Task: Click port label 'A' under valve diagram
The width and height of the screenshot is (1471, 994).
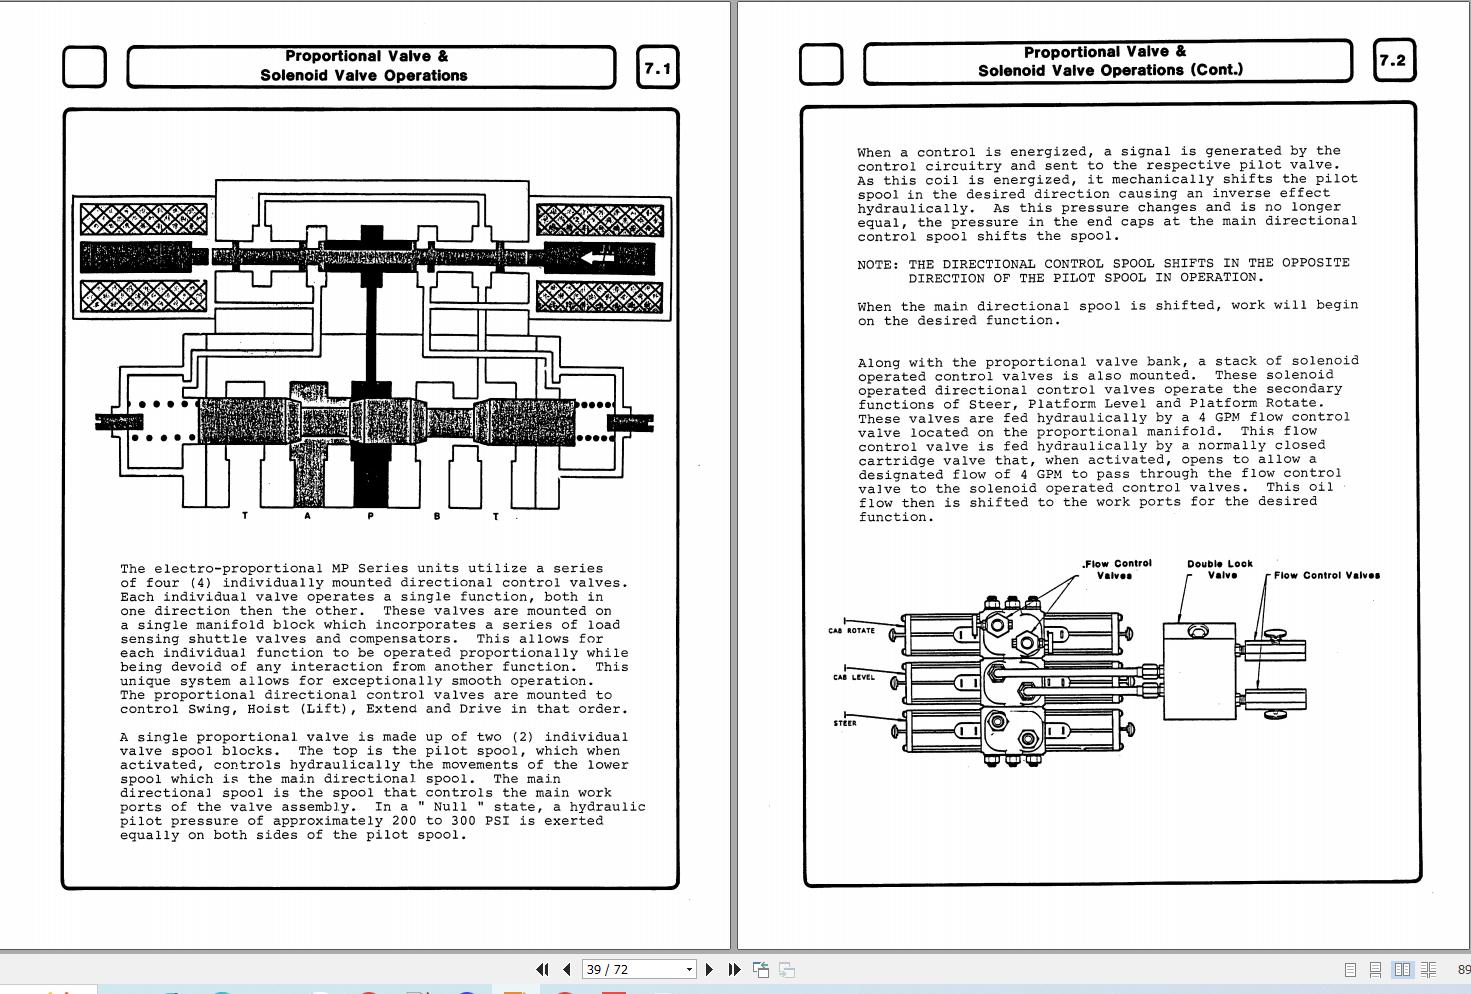Action: [x=307, y=516]
